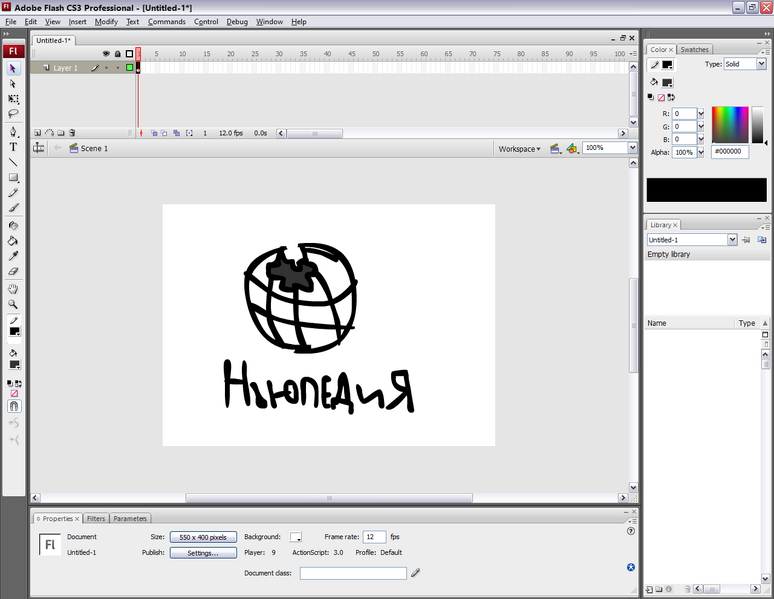
Task: Toggle show all layers as outlines
Action: coord(129,54)
